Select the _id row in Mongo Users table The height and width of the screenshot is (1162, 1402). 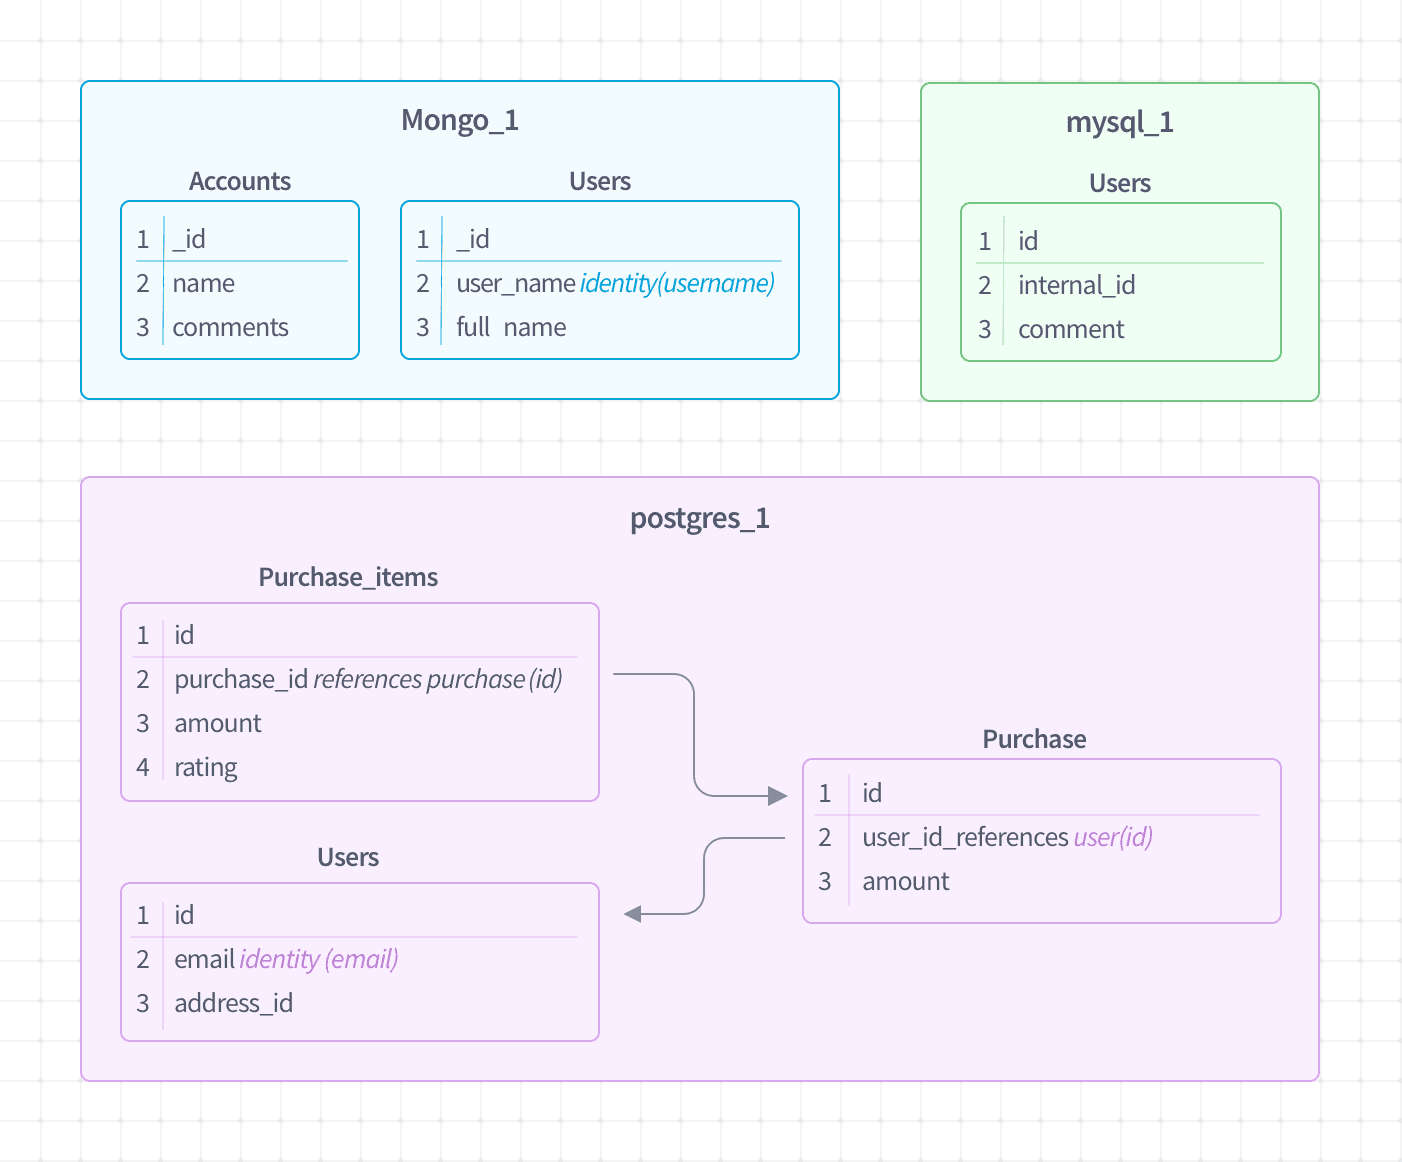600,239
